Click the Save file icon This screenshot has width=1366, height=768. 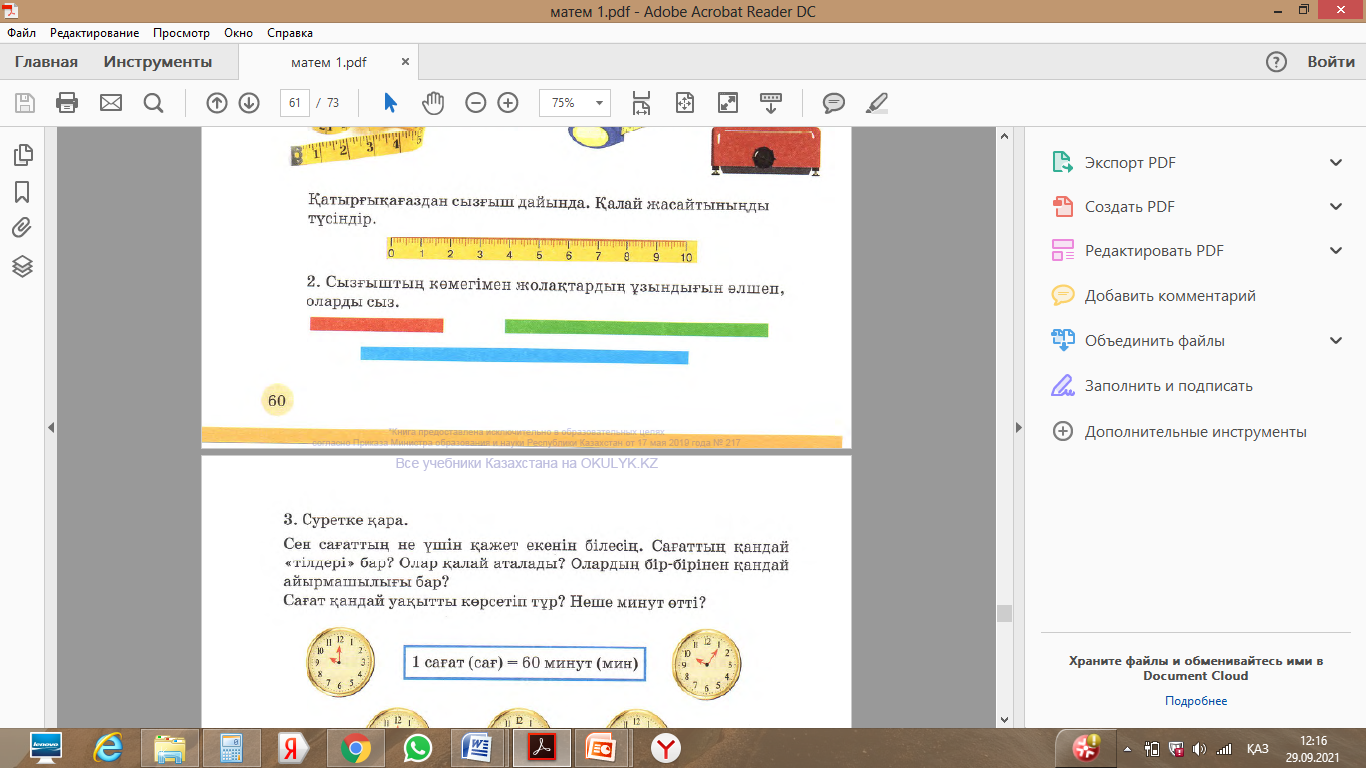tap(25, 103)
